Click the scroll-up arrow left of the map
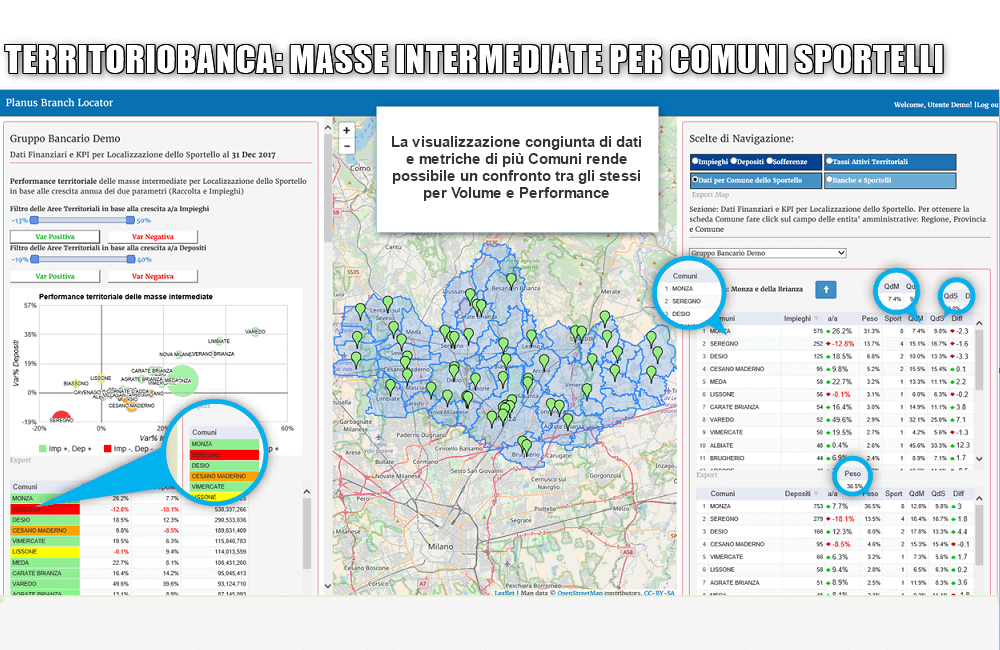 (328, 128)
